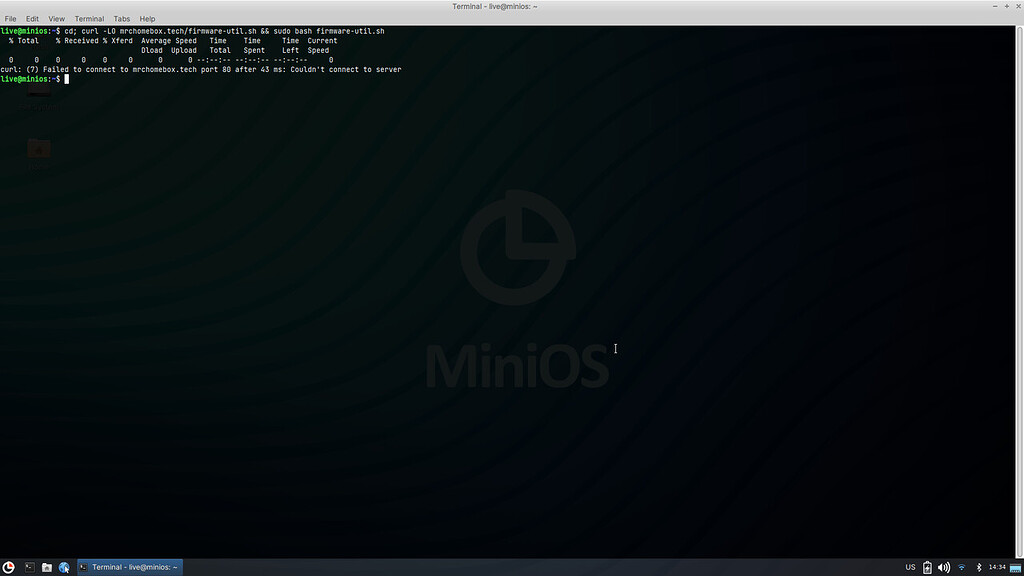
Task: Open Bluetooth settings from the tray
Action: click(x=977, y=567)
